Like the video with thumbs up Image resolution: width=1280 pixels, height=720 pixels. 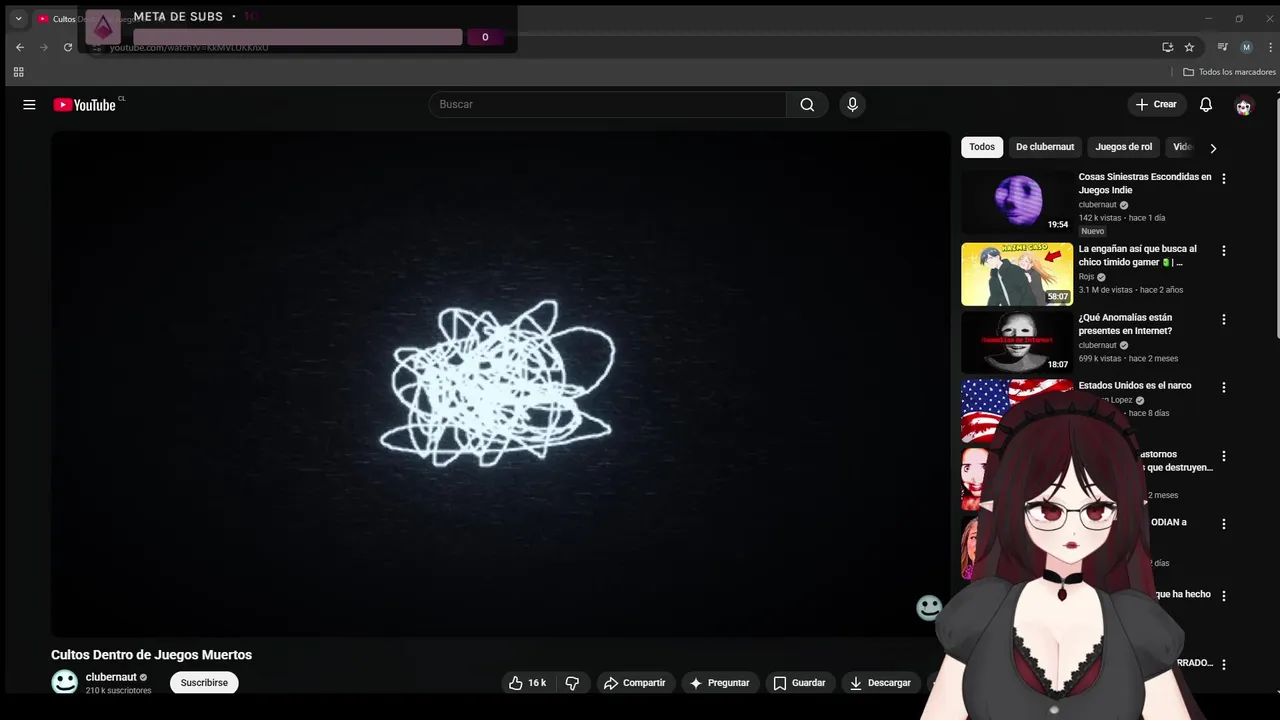tap(528, 683)
